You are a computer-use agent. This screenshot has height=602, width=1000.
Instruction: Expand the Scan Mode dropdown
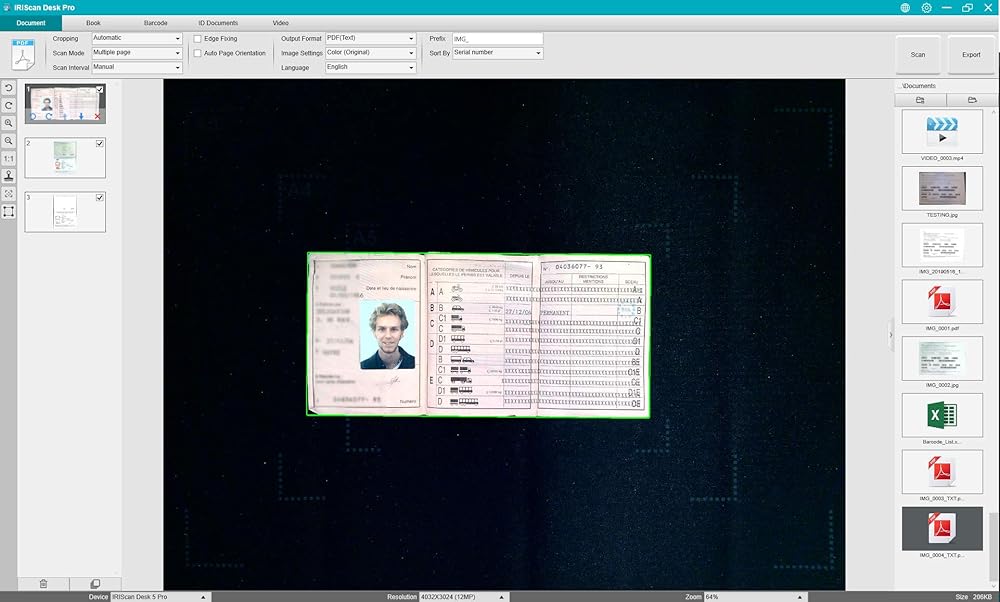[137, 53]
